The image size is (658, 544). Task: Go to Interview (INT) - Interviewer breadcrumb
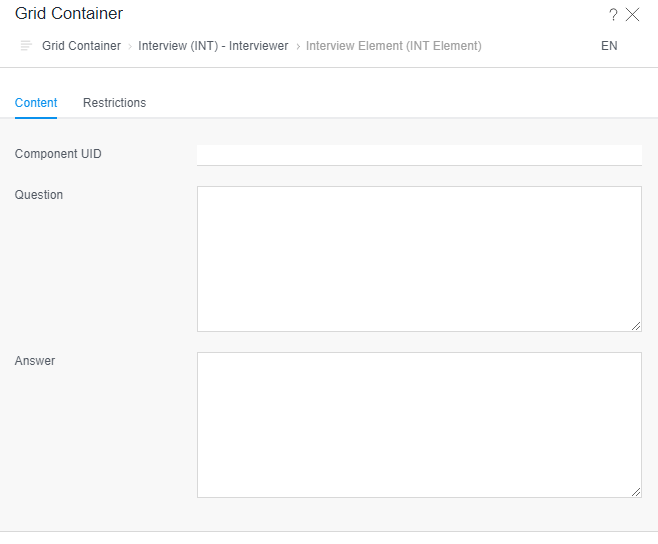coord(213,45)
